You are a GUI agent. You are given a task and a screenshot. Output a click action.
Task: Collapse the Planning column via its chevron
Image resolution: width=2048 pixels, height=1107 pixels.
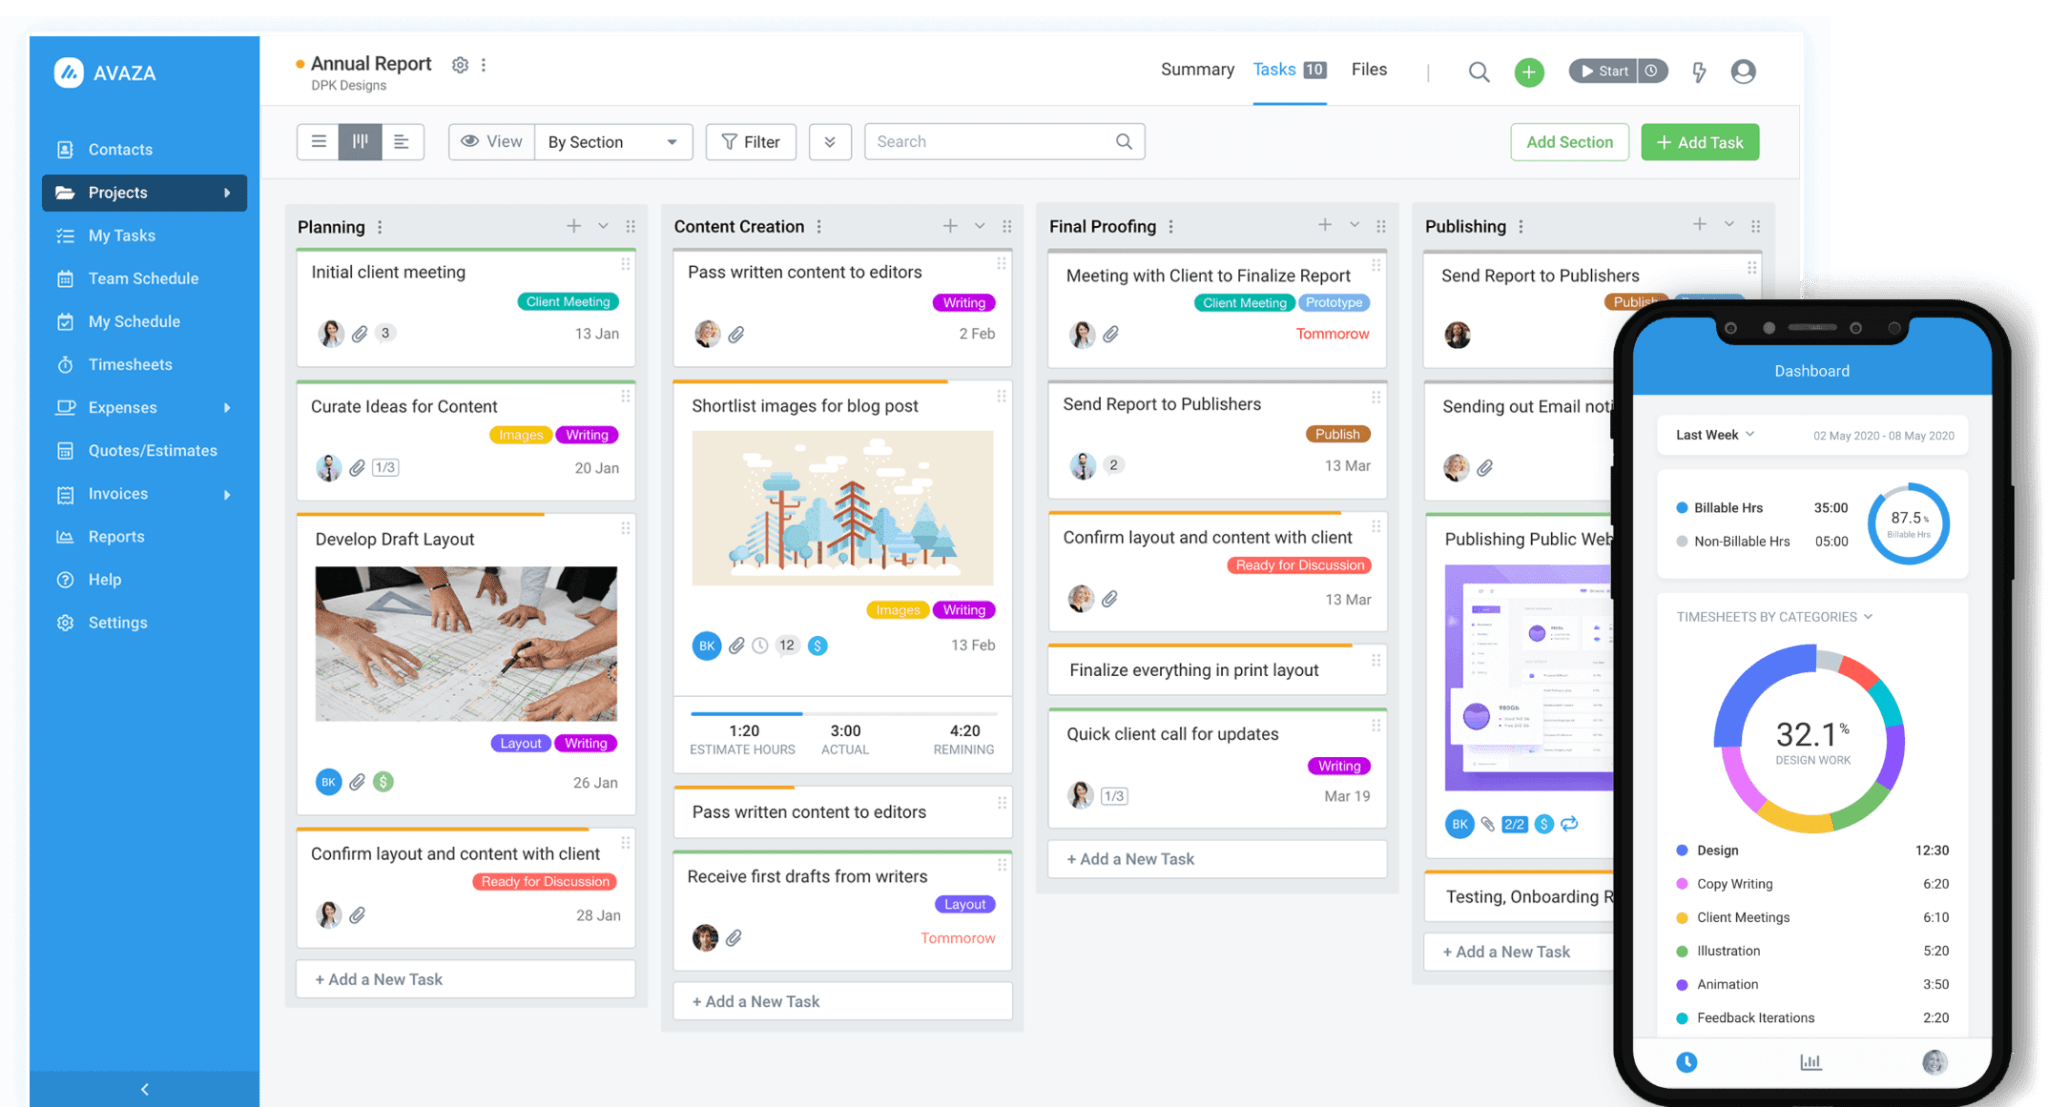[x=602, y=226]
